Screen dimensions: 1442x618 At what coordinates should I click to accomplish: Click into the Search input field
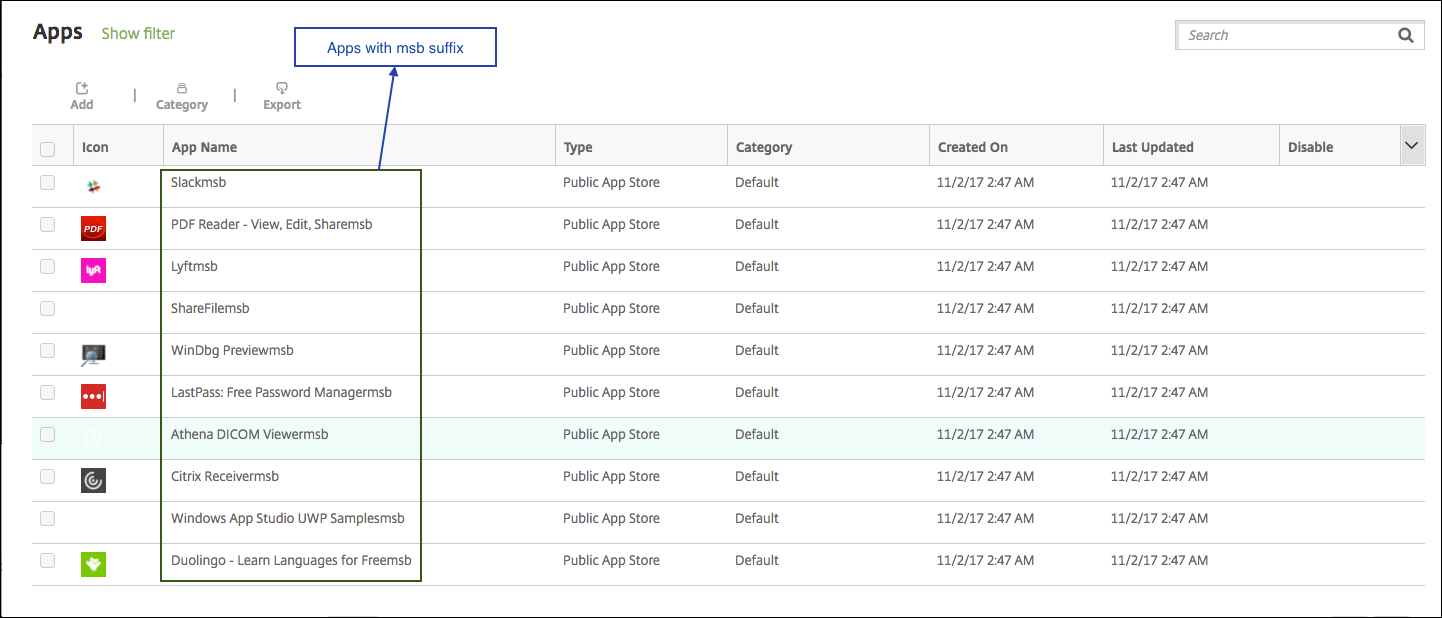pyautogui.click(x=1285, y=35)
